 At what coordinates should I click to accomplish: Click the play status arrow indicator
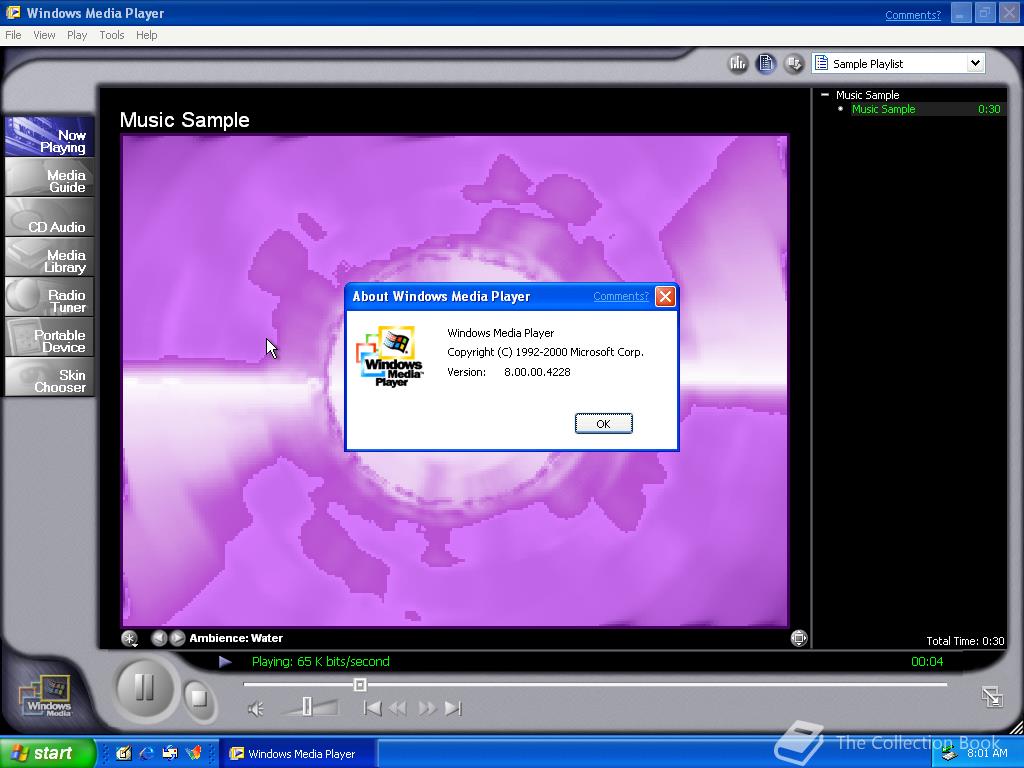click(x=225, y=662)
